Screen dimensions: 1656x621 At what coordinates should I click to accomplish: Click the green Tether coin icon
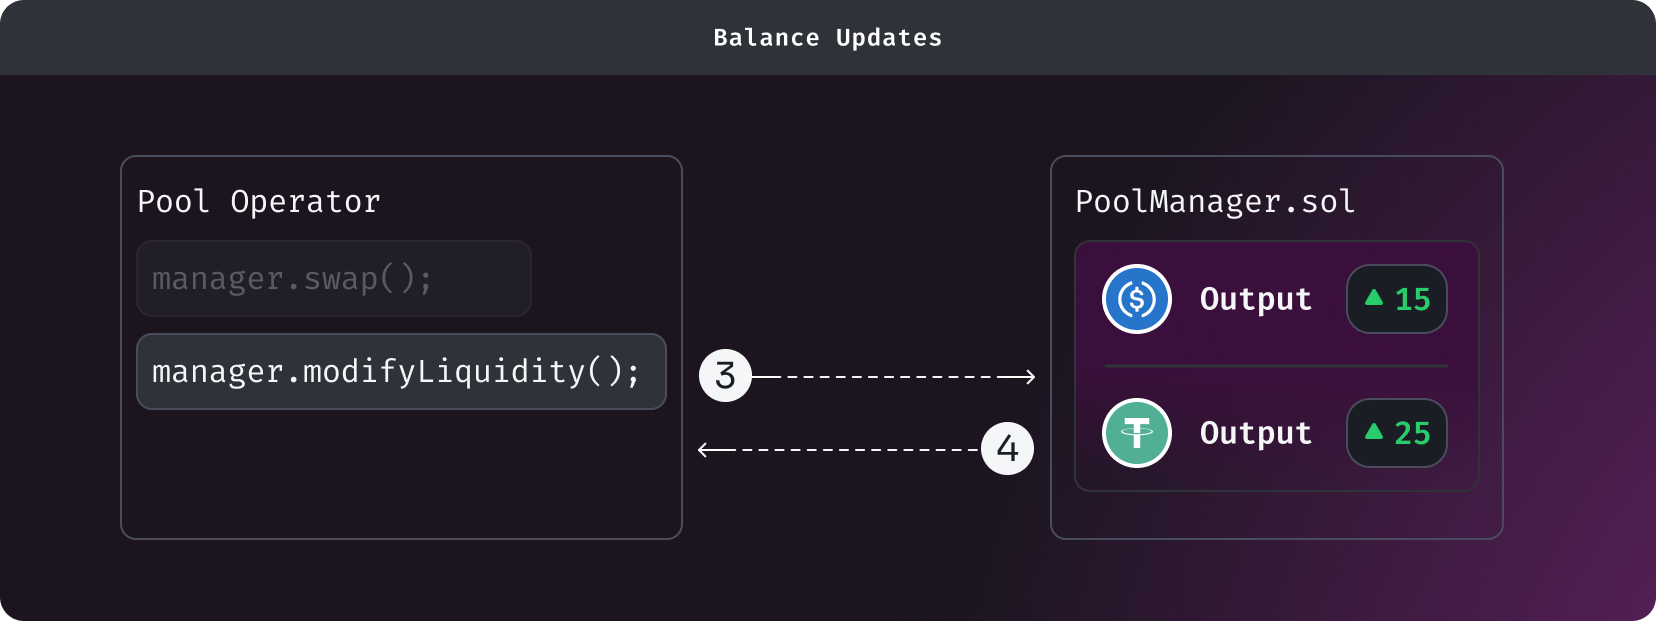(1137, 433)
